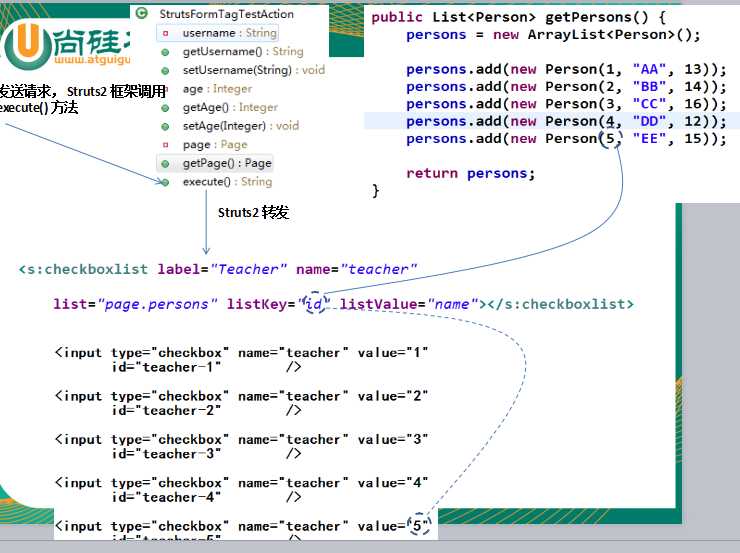Viewport: 740px width, 553px height.
Task: Click the 'execute() 方法' annotation text
Action: tap(39, 108)
